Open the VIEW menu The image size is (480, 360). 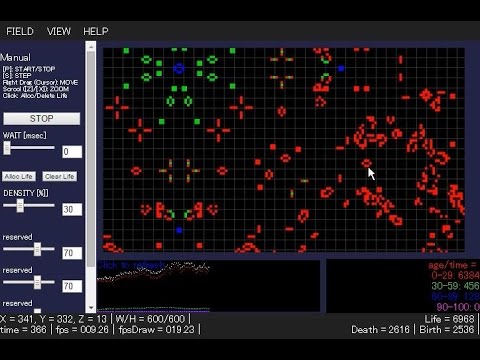pyautogui.click(x=59, y=31)
